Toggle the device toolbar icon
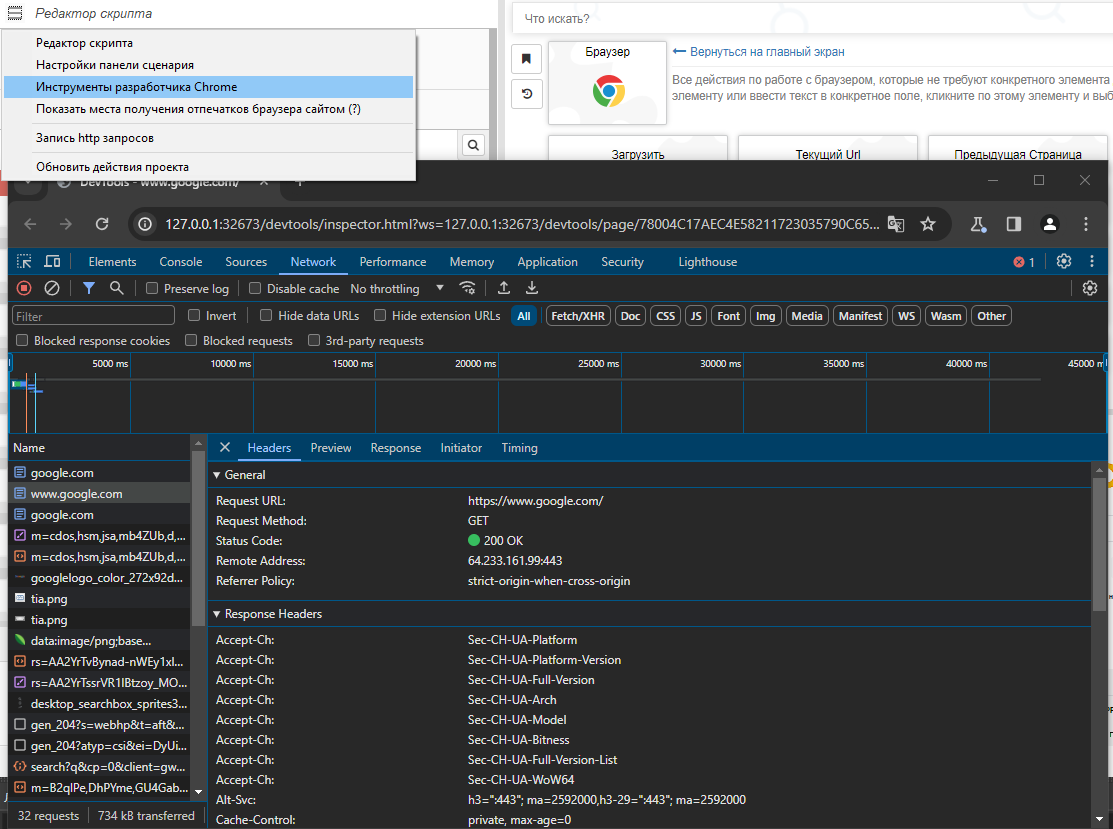1113x829 pixels. coord(52,262)
